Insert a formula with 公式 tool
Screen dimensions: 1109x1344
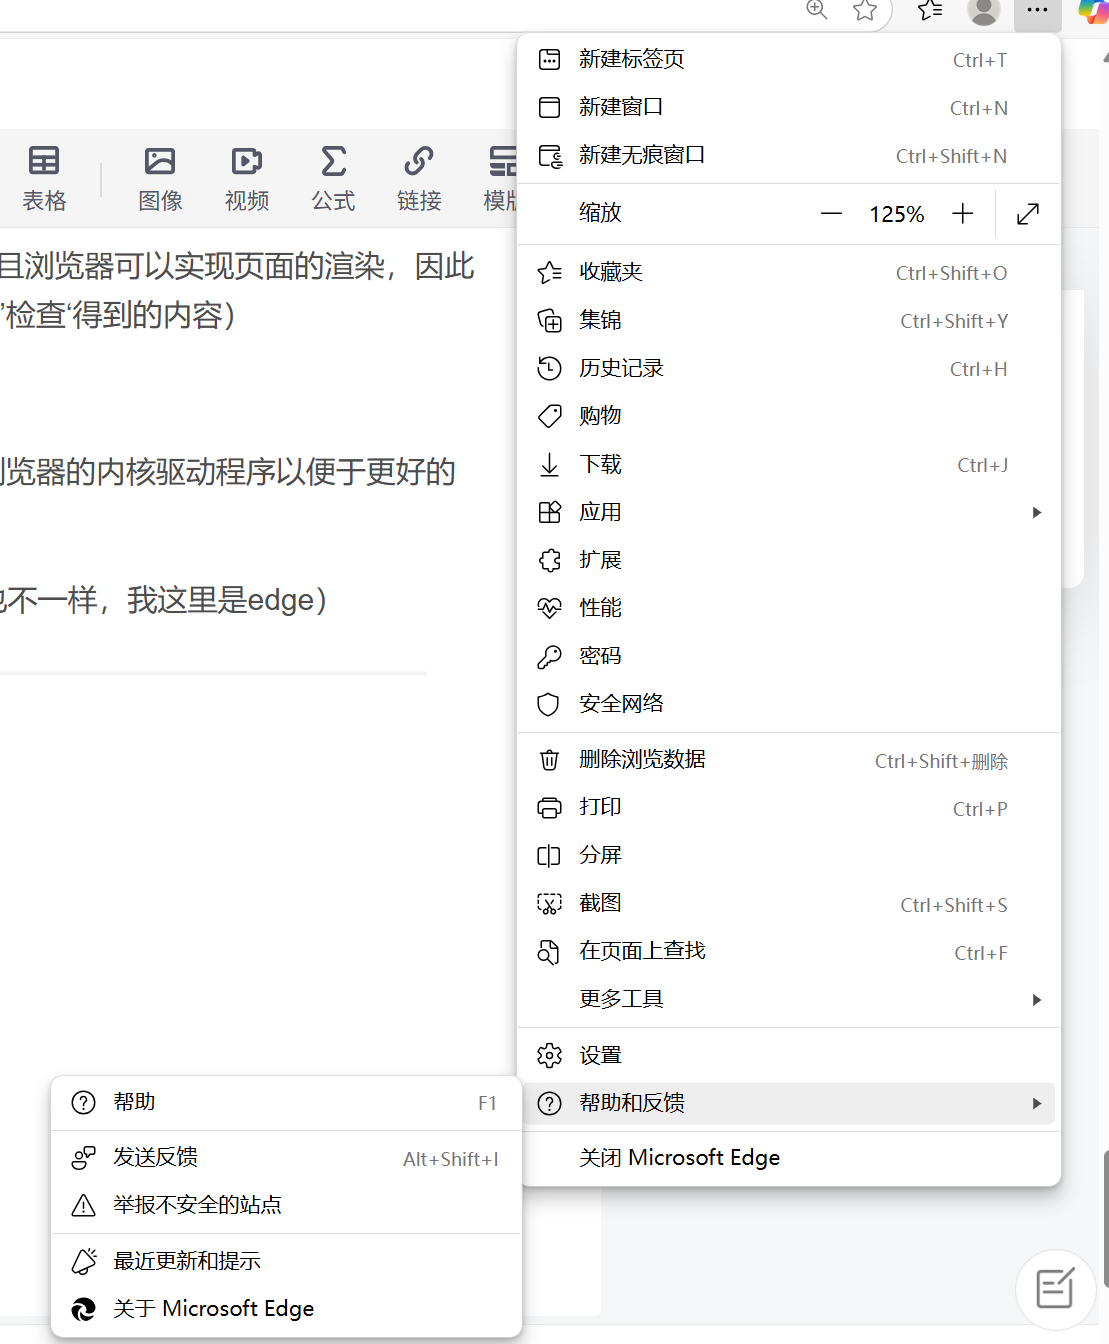pos(333,178)
